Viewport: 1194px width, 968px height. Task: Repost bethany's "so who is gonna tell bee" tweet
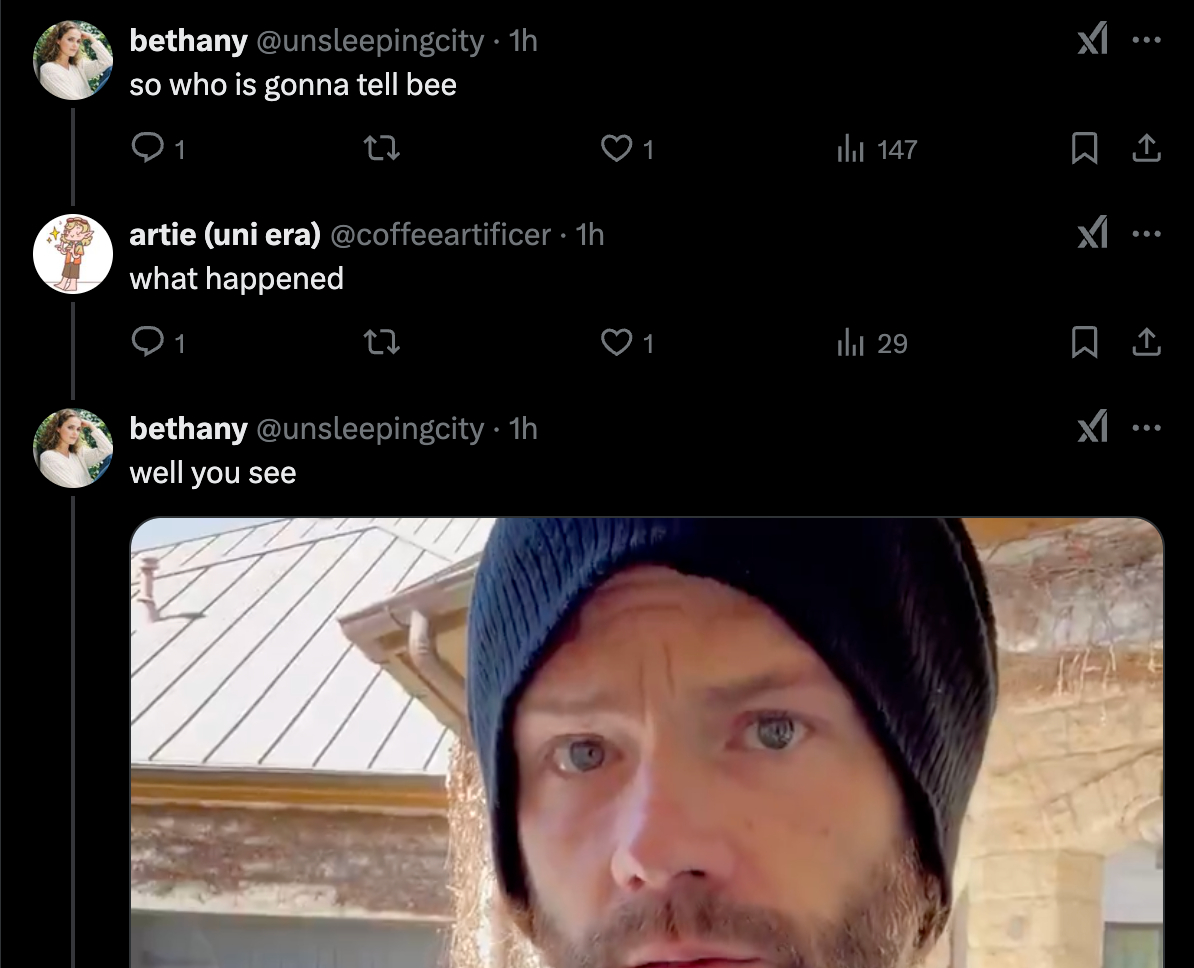point(381,149)
